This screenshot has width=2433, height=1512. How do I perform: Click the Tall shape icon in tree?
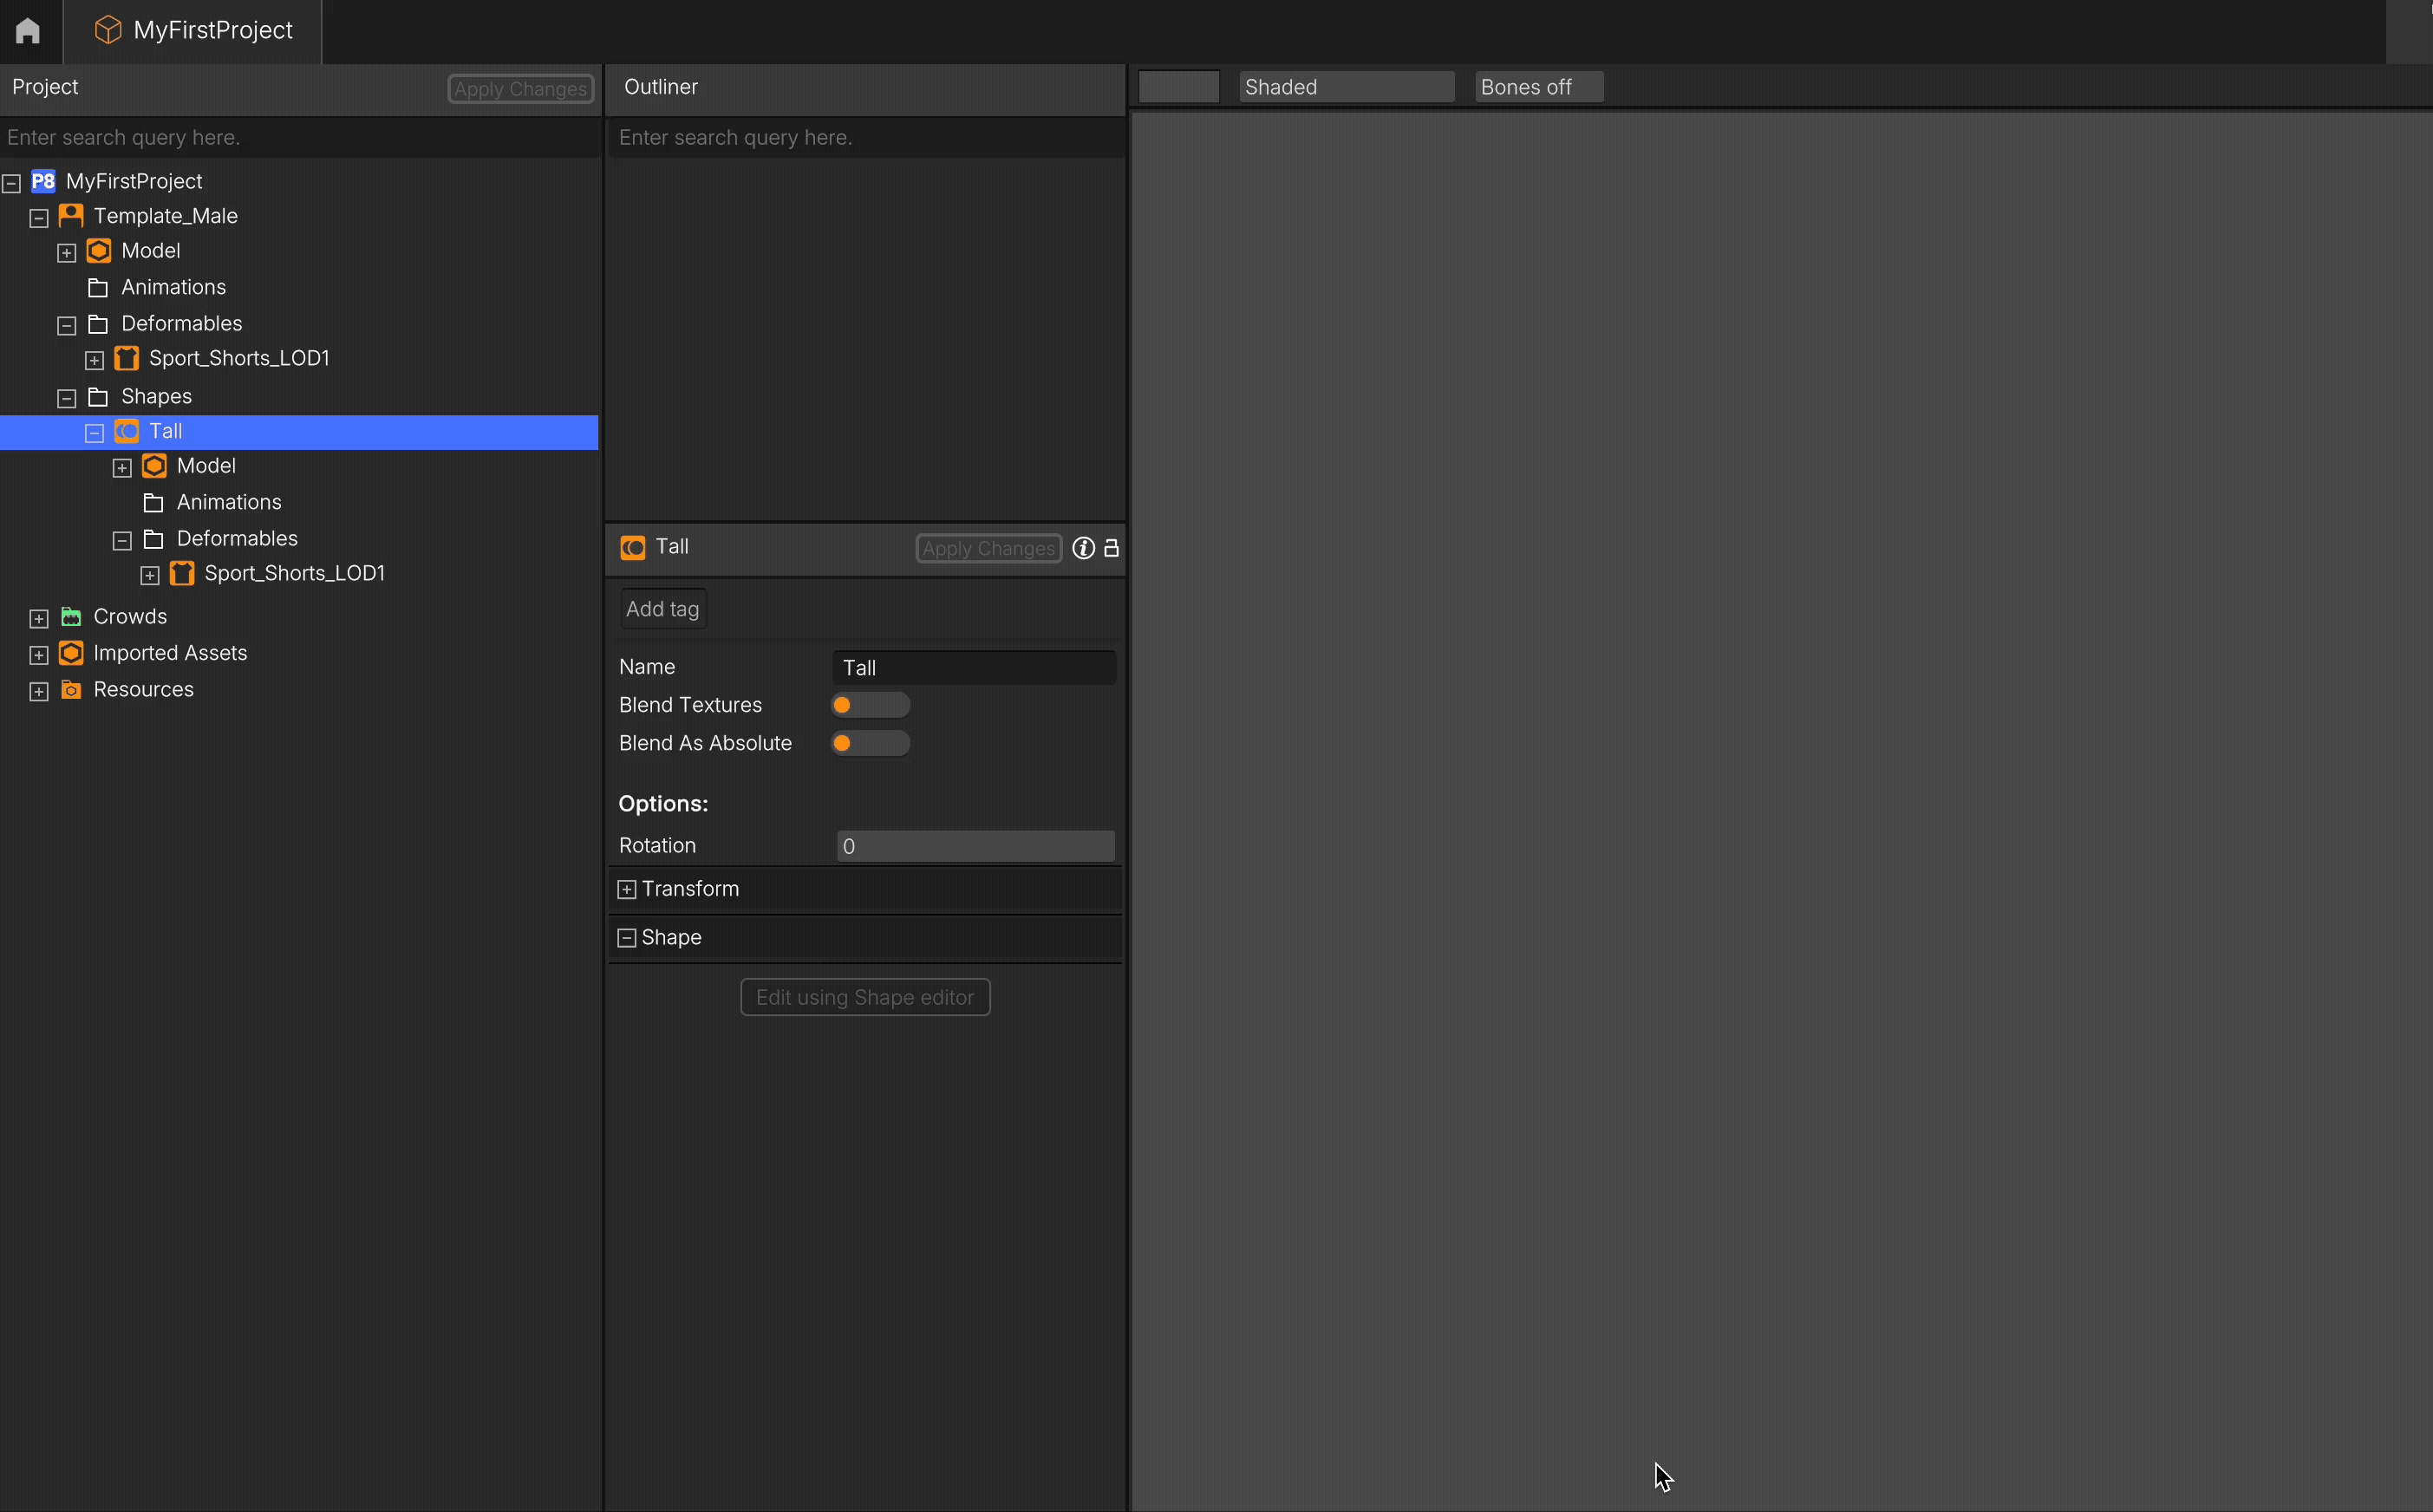(x=127, y=431)
